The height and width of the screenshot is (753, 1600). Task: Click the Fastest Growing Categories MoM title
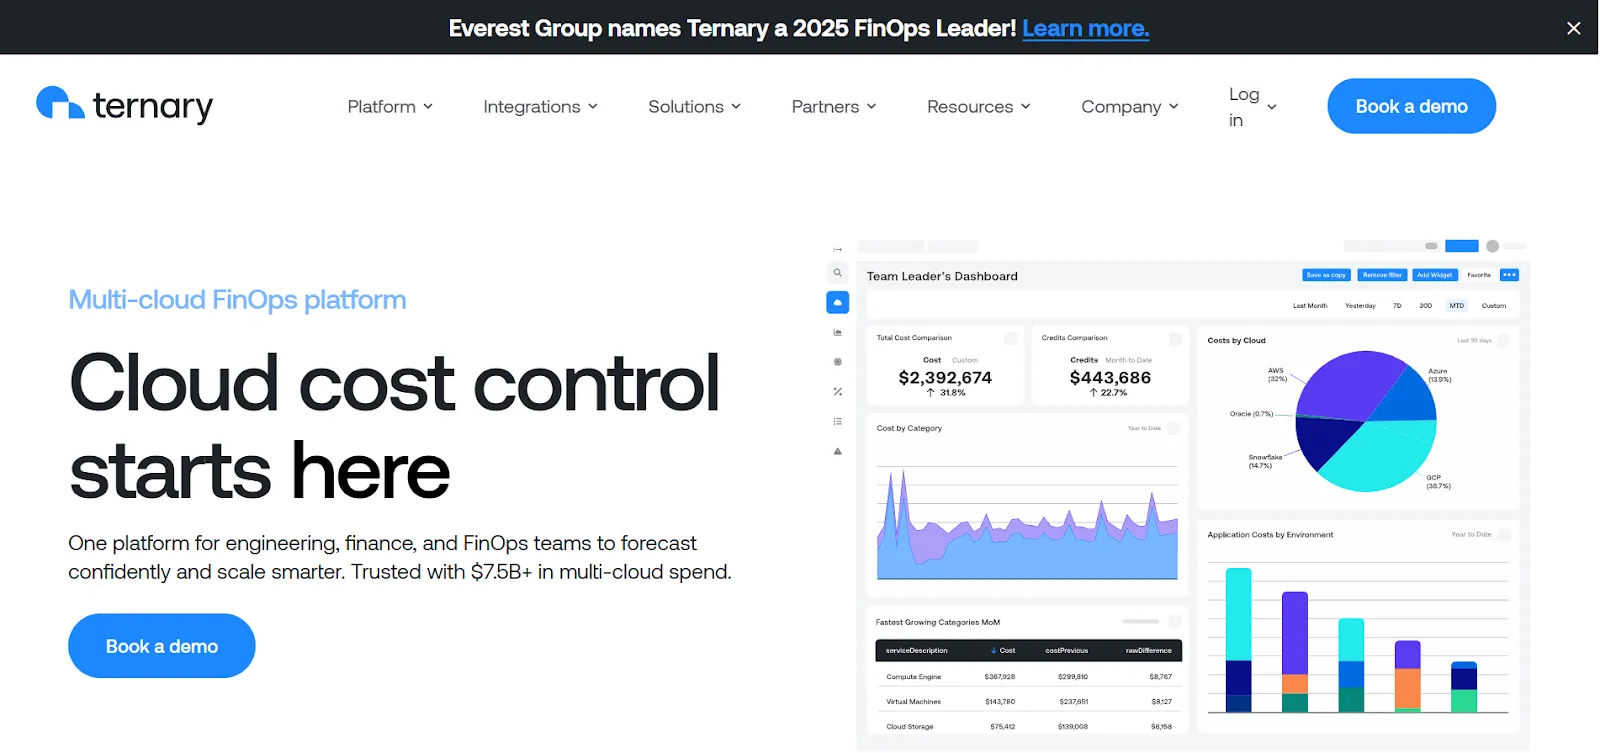(938, 622)
